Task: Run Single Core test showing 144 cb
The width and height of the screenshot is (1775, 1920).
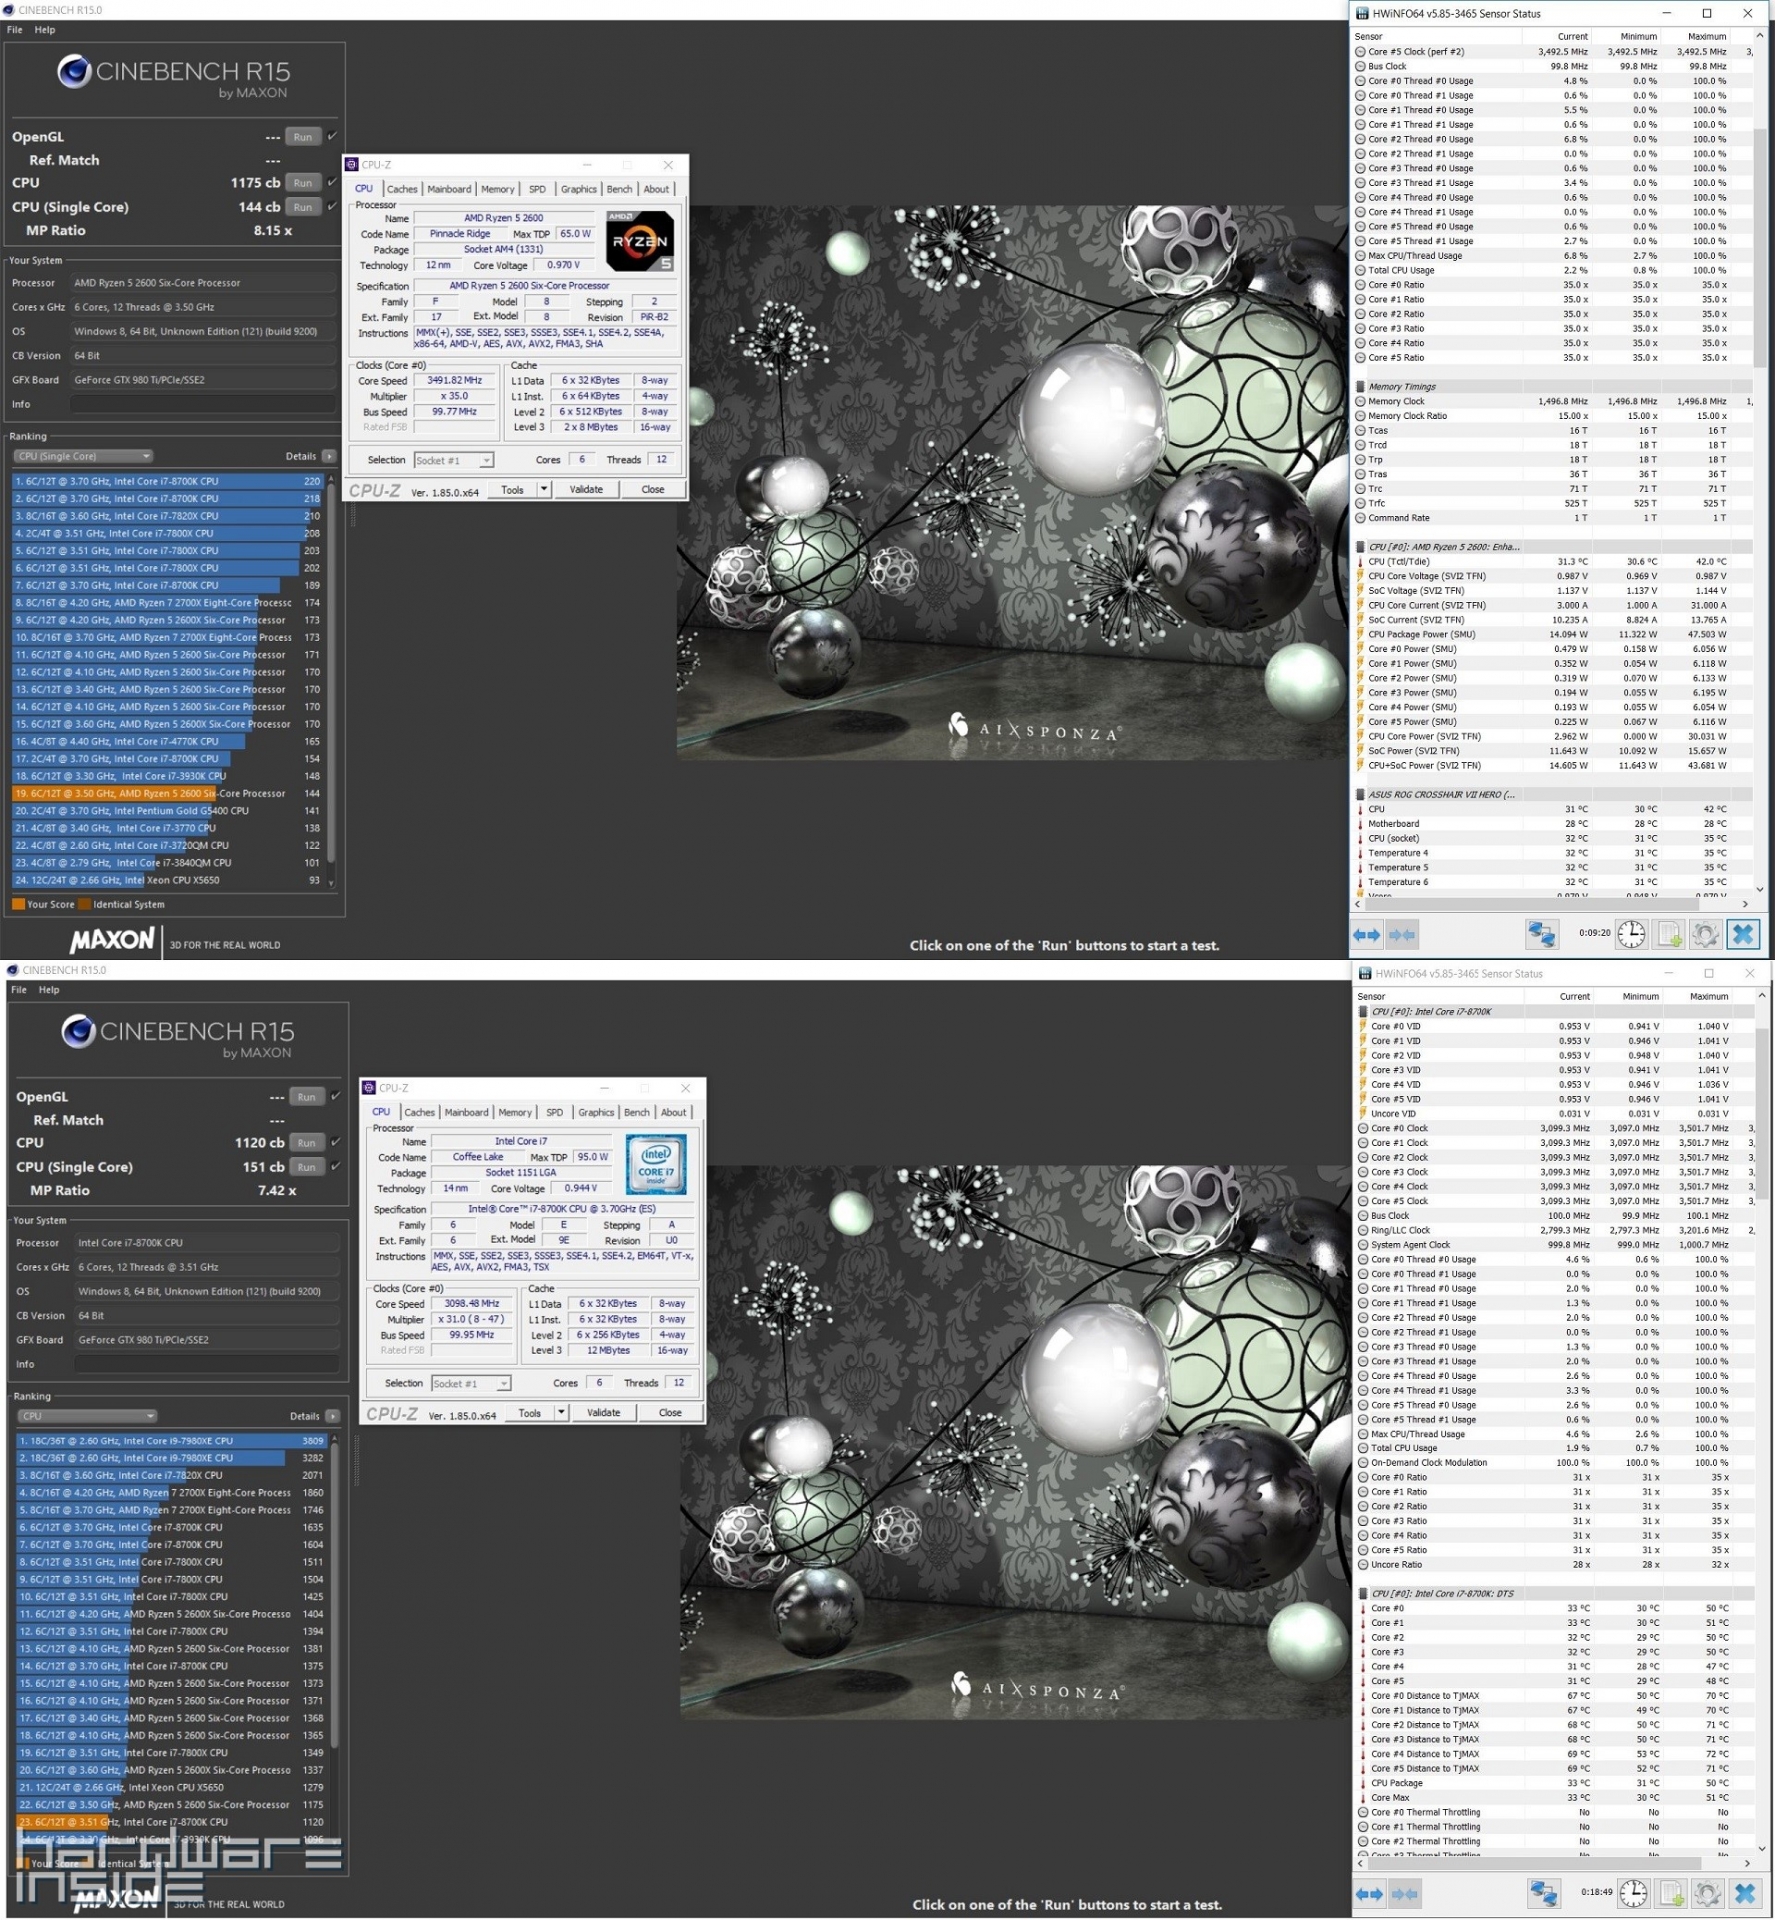Action: click(x=303, y=207)
